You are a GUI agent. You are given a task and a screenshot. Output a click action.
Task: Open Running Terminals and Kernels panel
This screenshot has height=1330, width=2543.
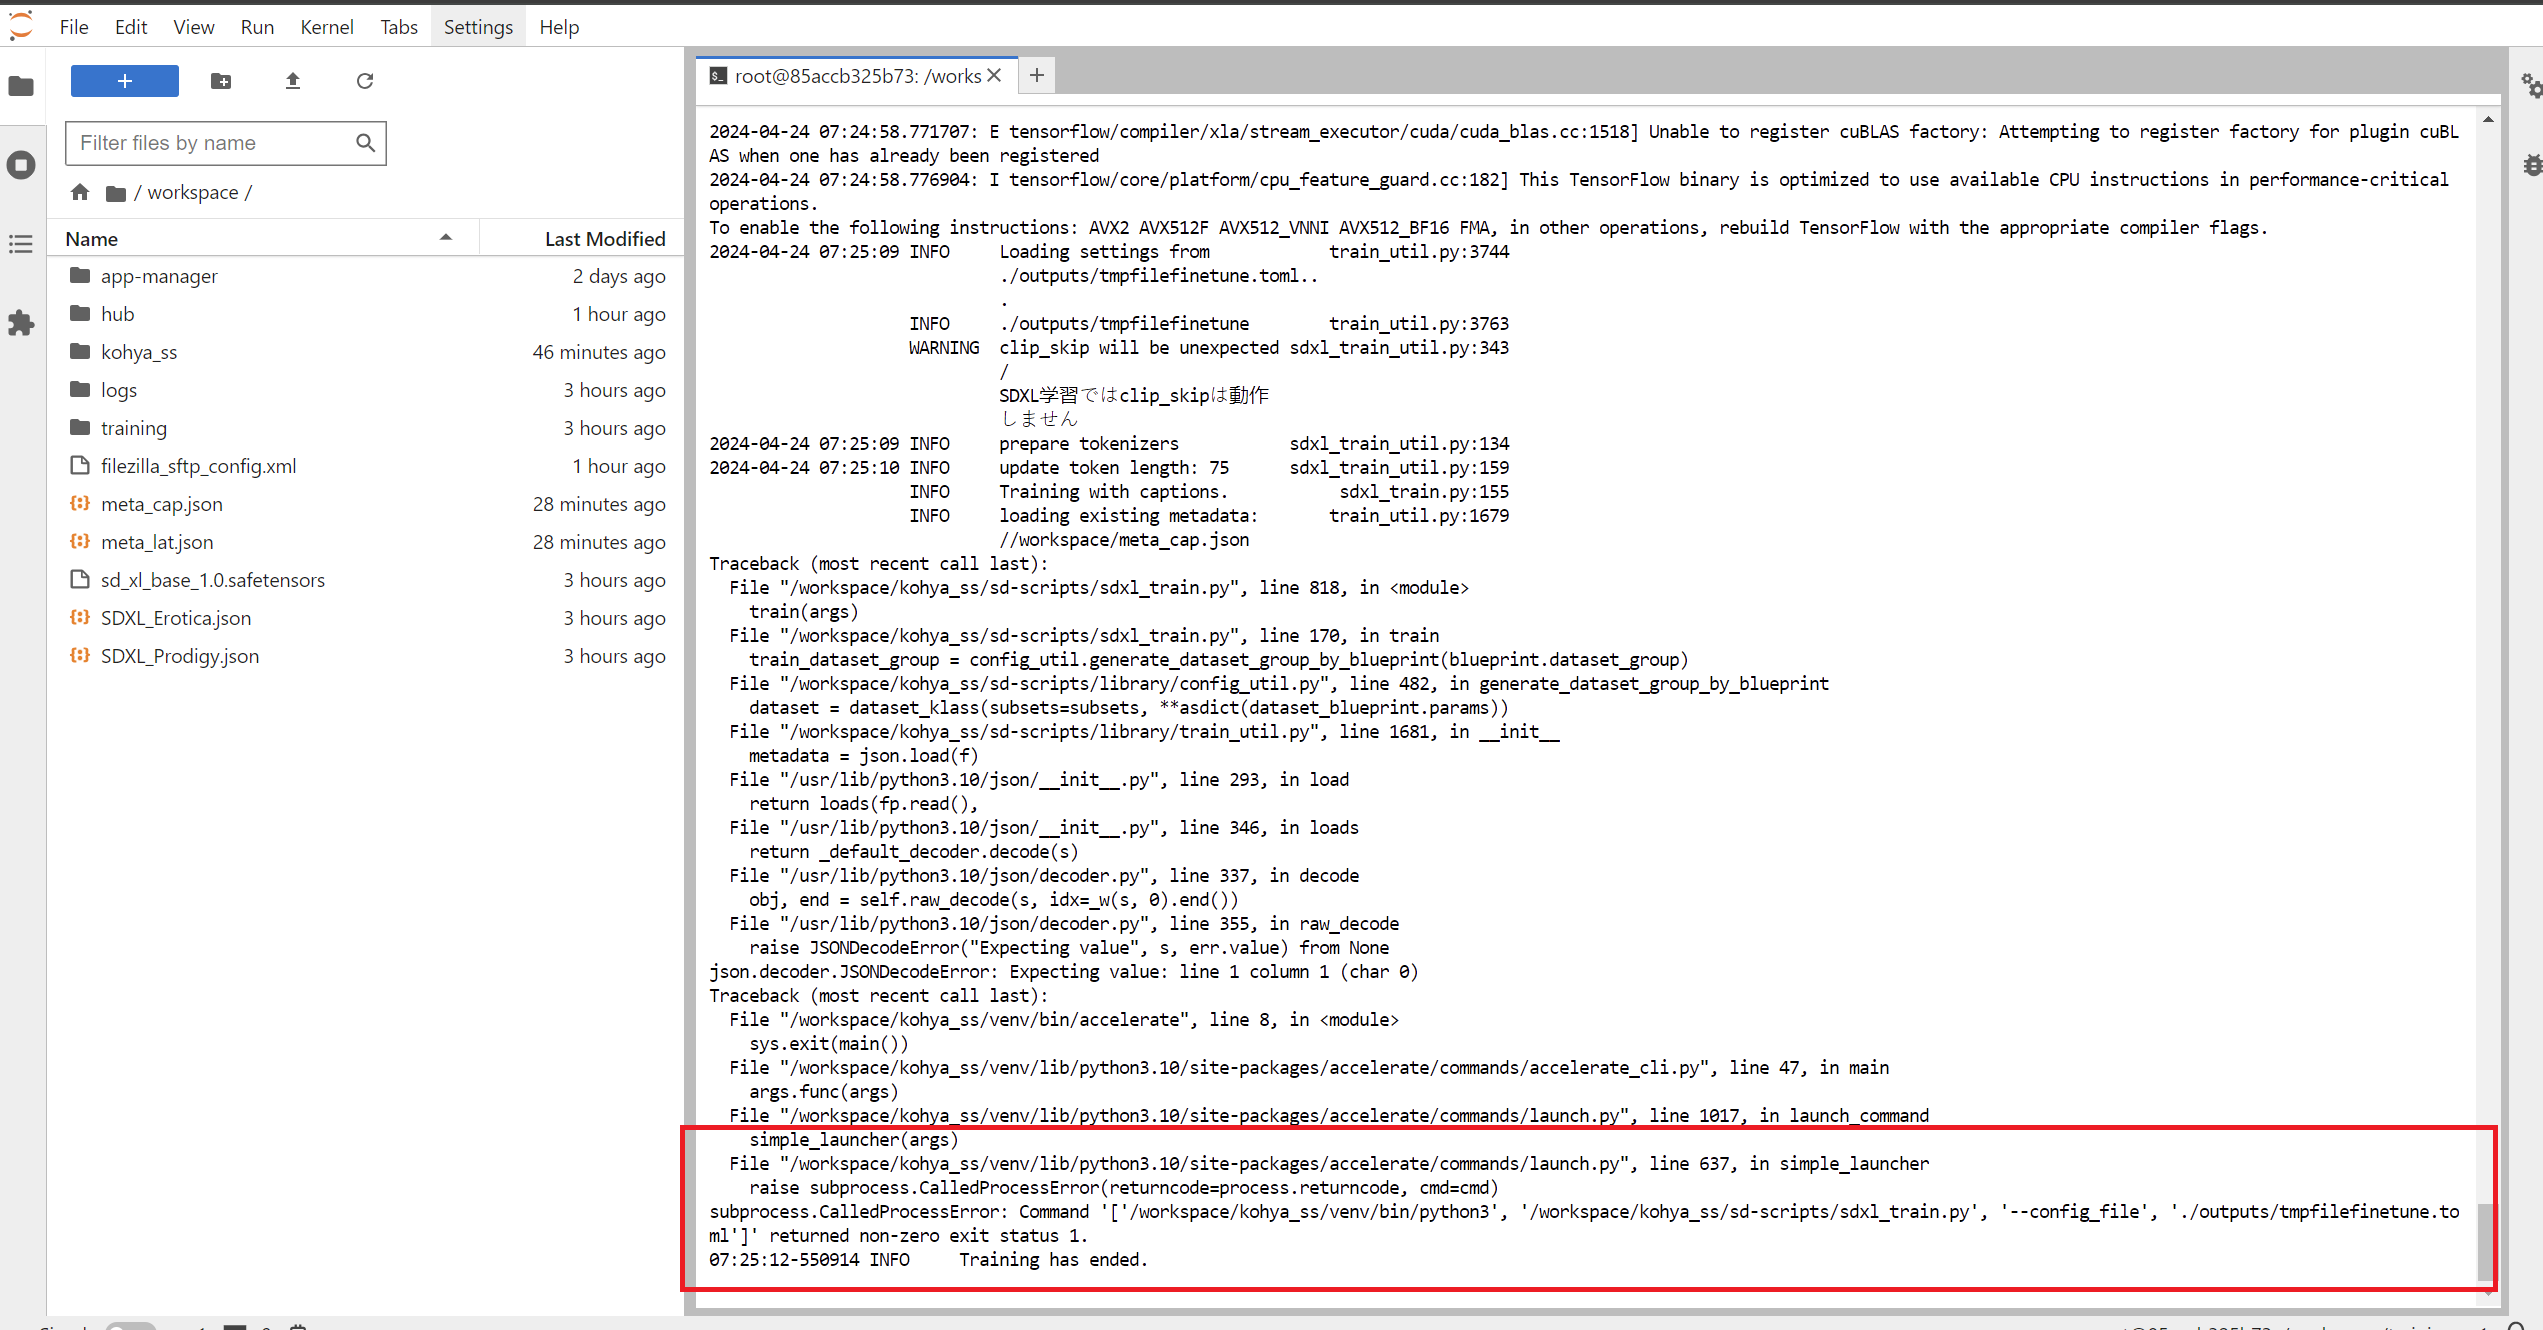click(21, 165)
